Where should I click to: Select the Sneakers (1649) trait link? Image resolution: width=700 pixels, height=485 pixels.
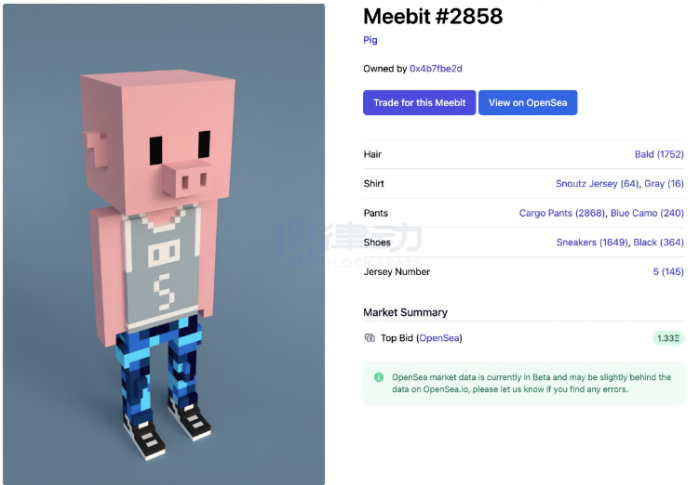(592, 242)
